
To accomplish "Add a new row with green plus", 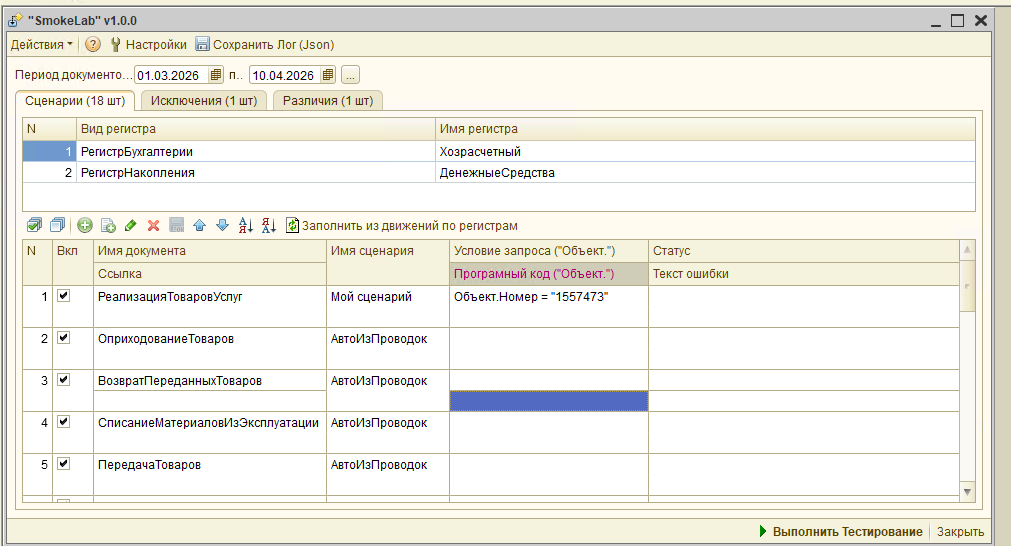I will (x=85, y=226).
